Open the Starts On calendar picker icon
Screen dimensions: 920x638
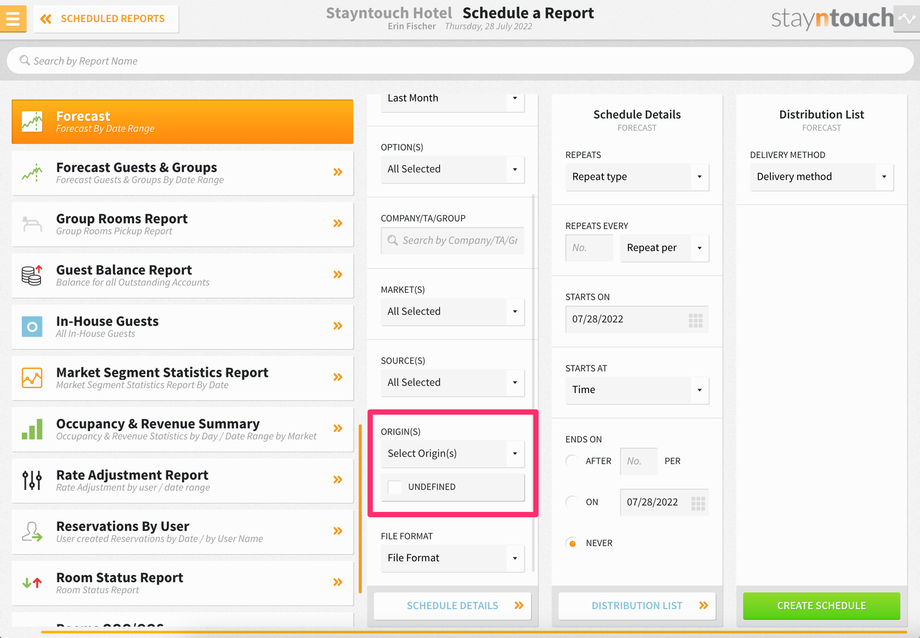coord(695,320)
